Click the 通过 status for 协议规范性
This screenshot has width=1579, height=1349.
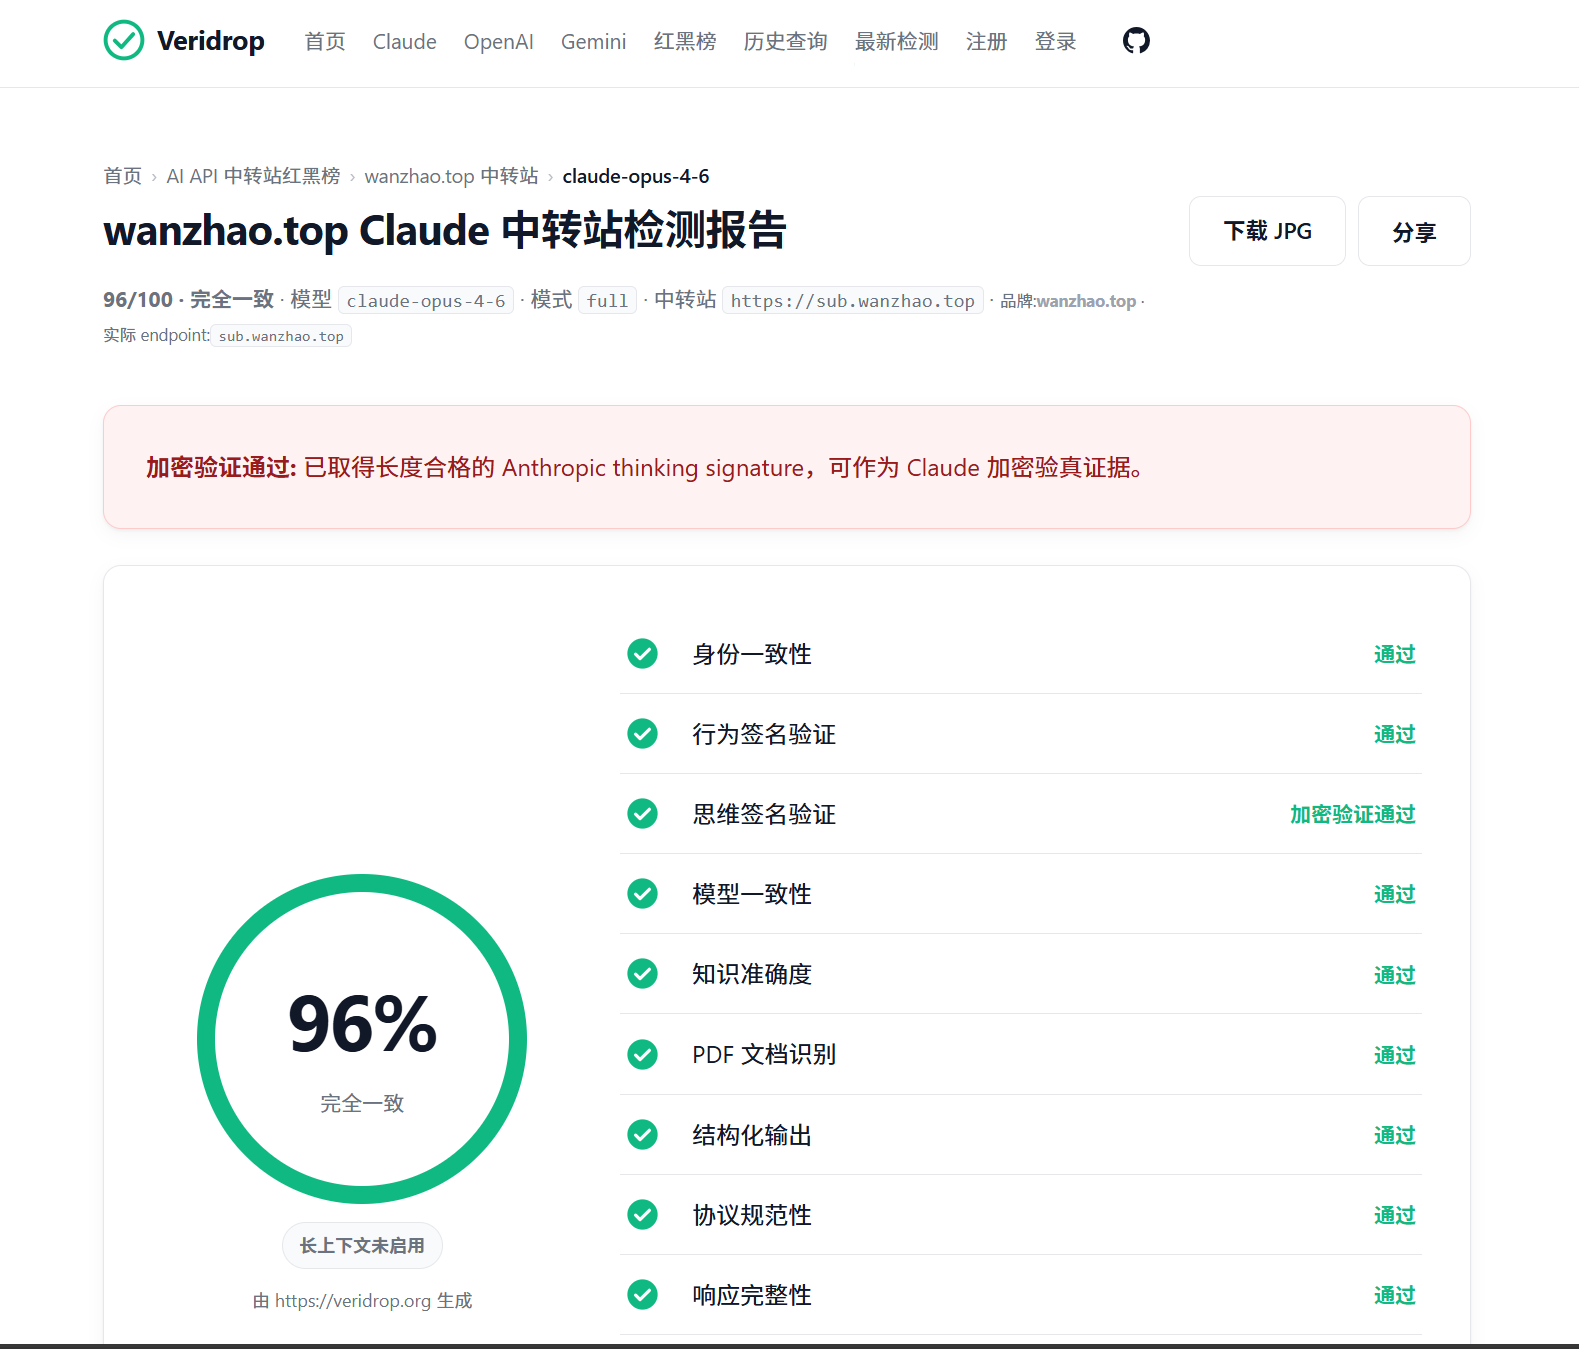pyautogui.click(x=1395, y=1215)
